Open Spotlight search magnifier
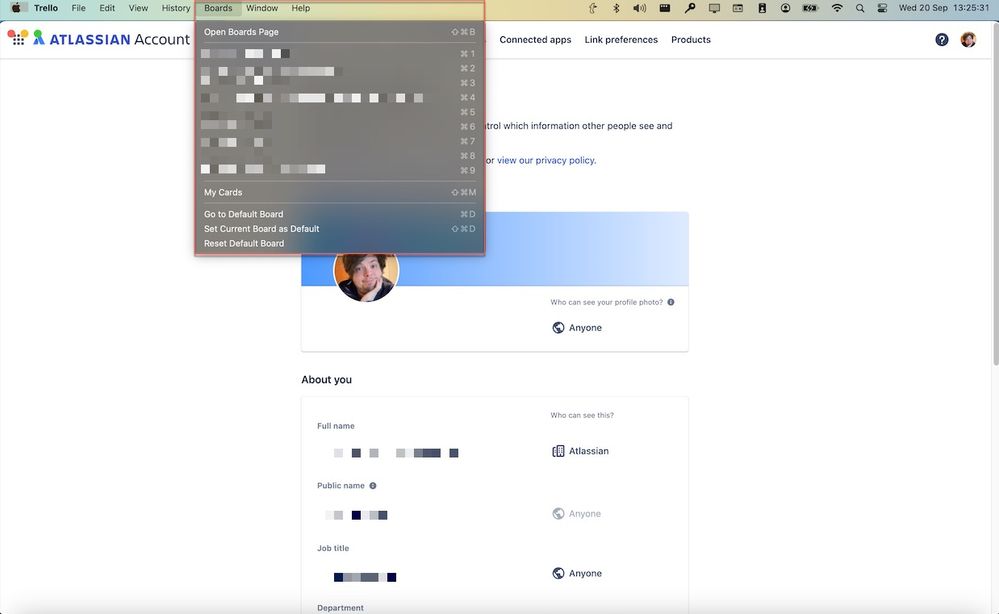This screenshot has height=614, width=999. tap(860, 8)
